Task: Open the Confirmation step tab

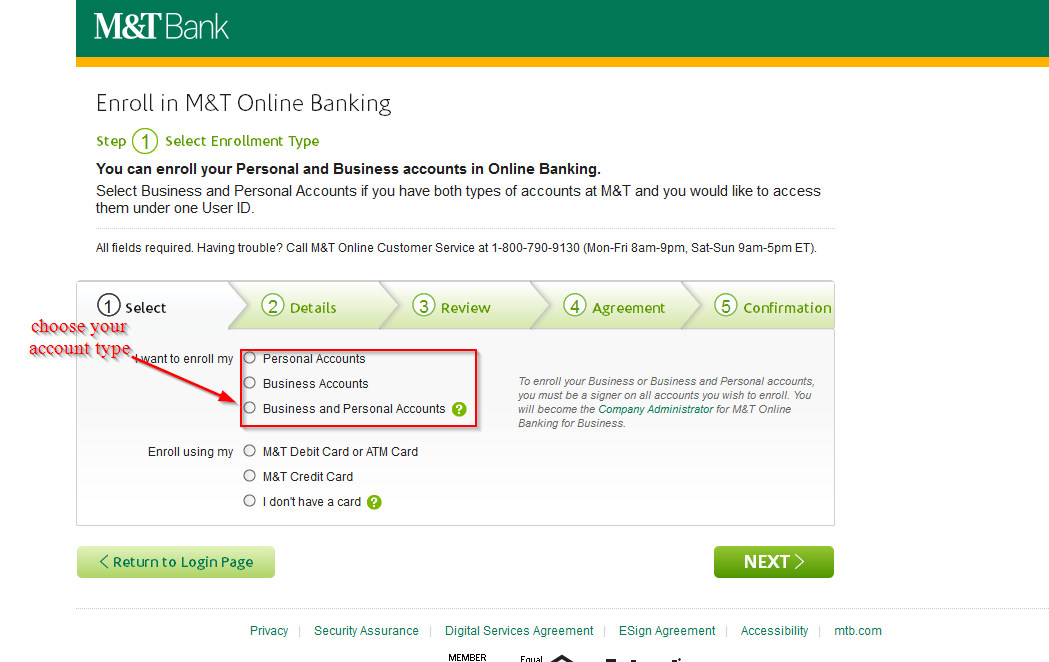Action: click(759, 306)
